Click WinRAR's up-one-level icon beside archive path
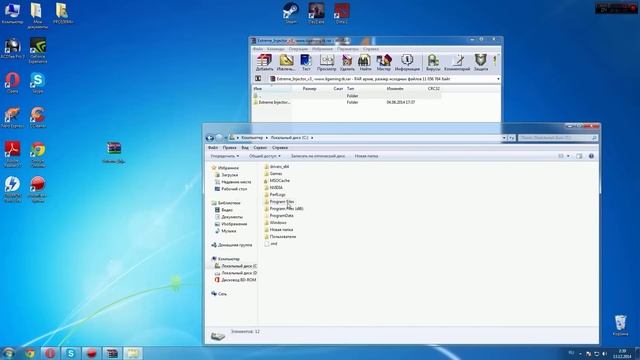The image size is (640, 360). (x=258, y=79)
